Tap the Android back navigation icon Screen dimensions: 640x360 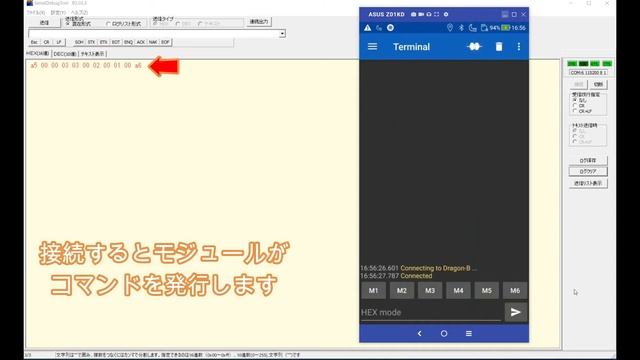[420, 333]
